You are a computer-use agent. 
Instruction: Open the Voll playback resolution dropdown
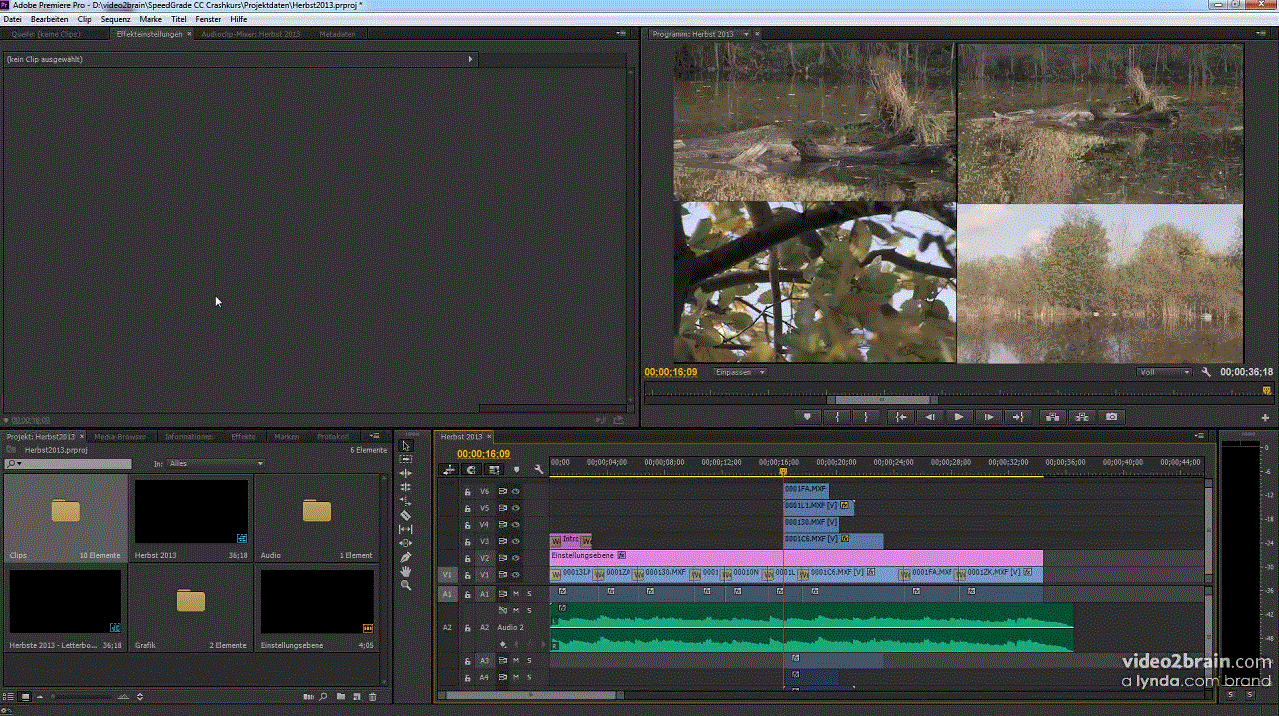pos(1165,372)
